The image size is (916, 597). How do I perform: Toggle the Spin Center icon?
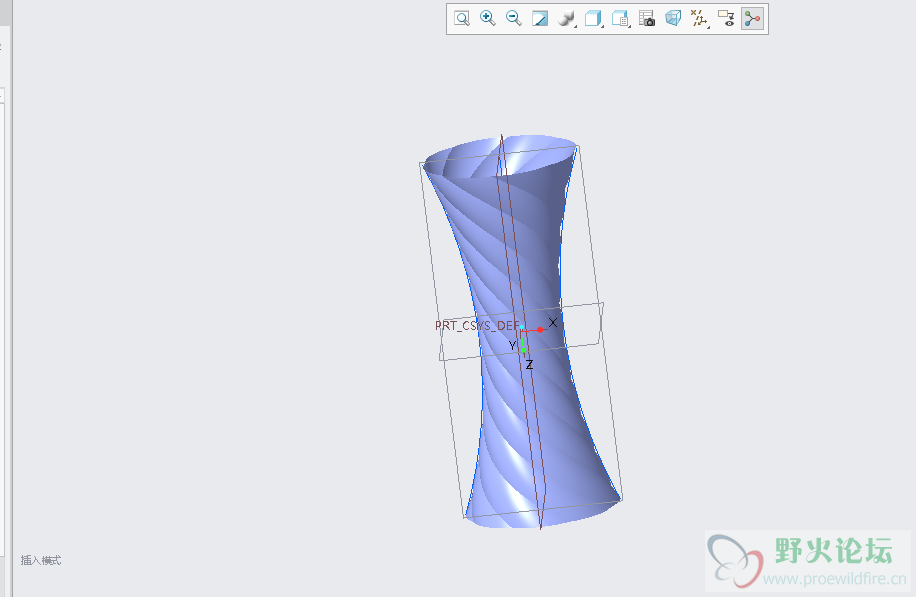pyautogui.click(x=752, y=19)
